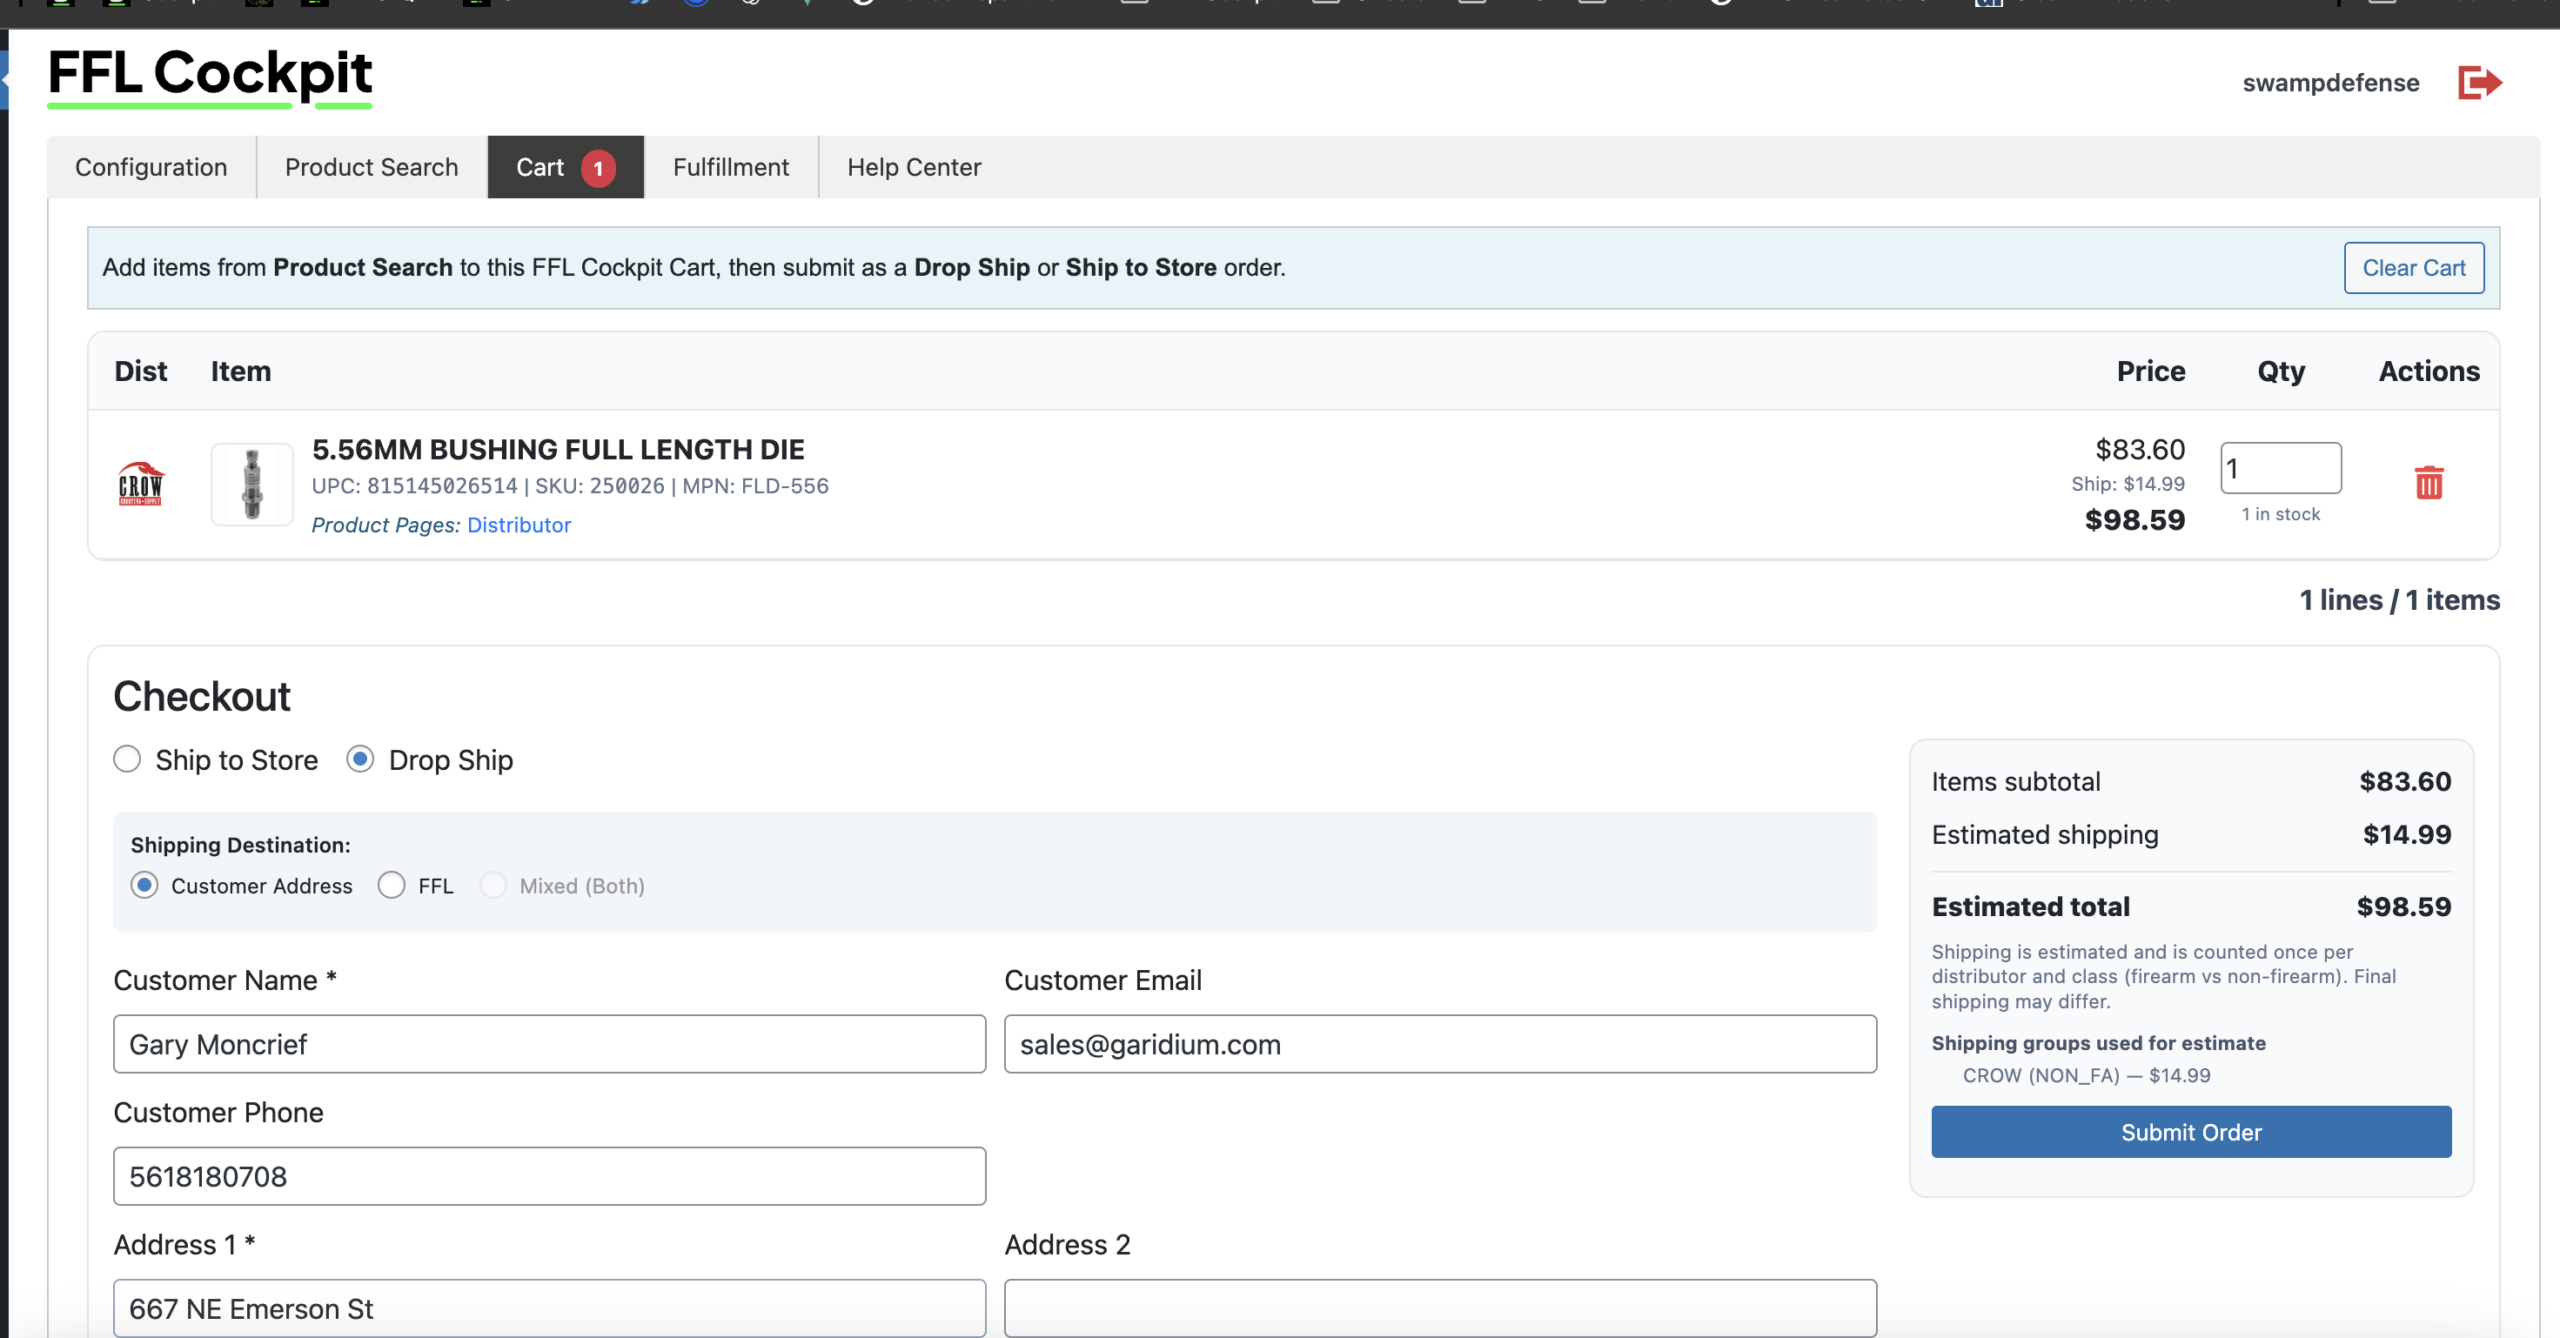2560x1338 pixels.
Task: Click the Customer Phone field
Action: [x=549, y=1176]
